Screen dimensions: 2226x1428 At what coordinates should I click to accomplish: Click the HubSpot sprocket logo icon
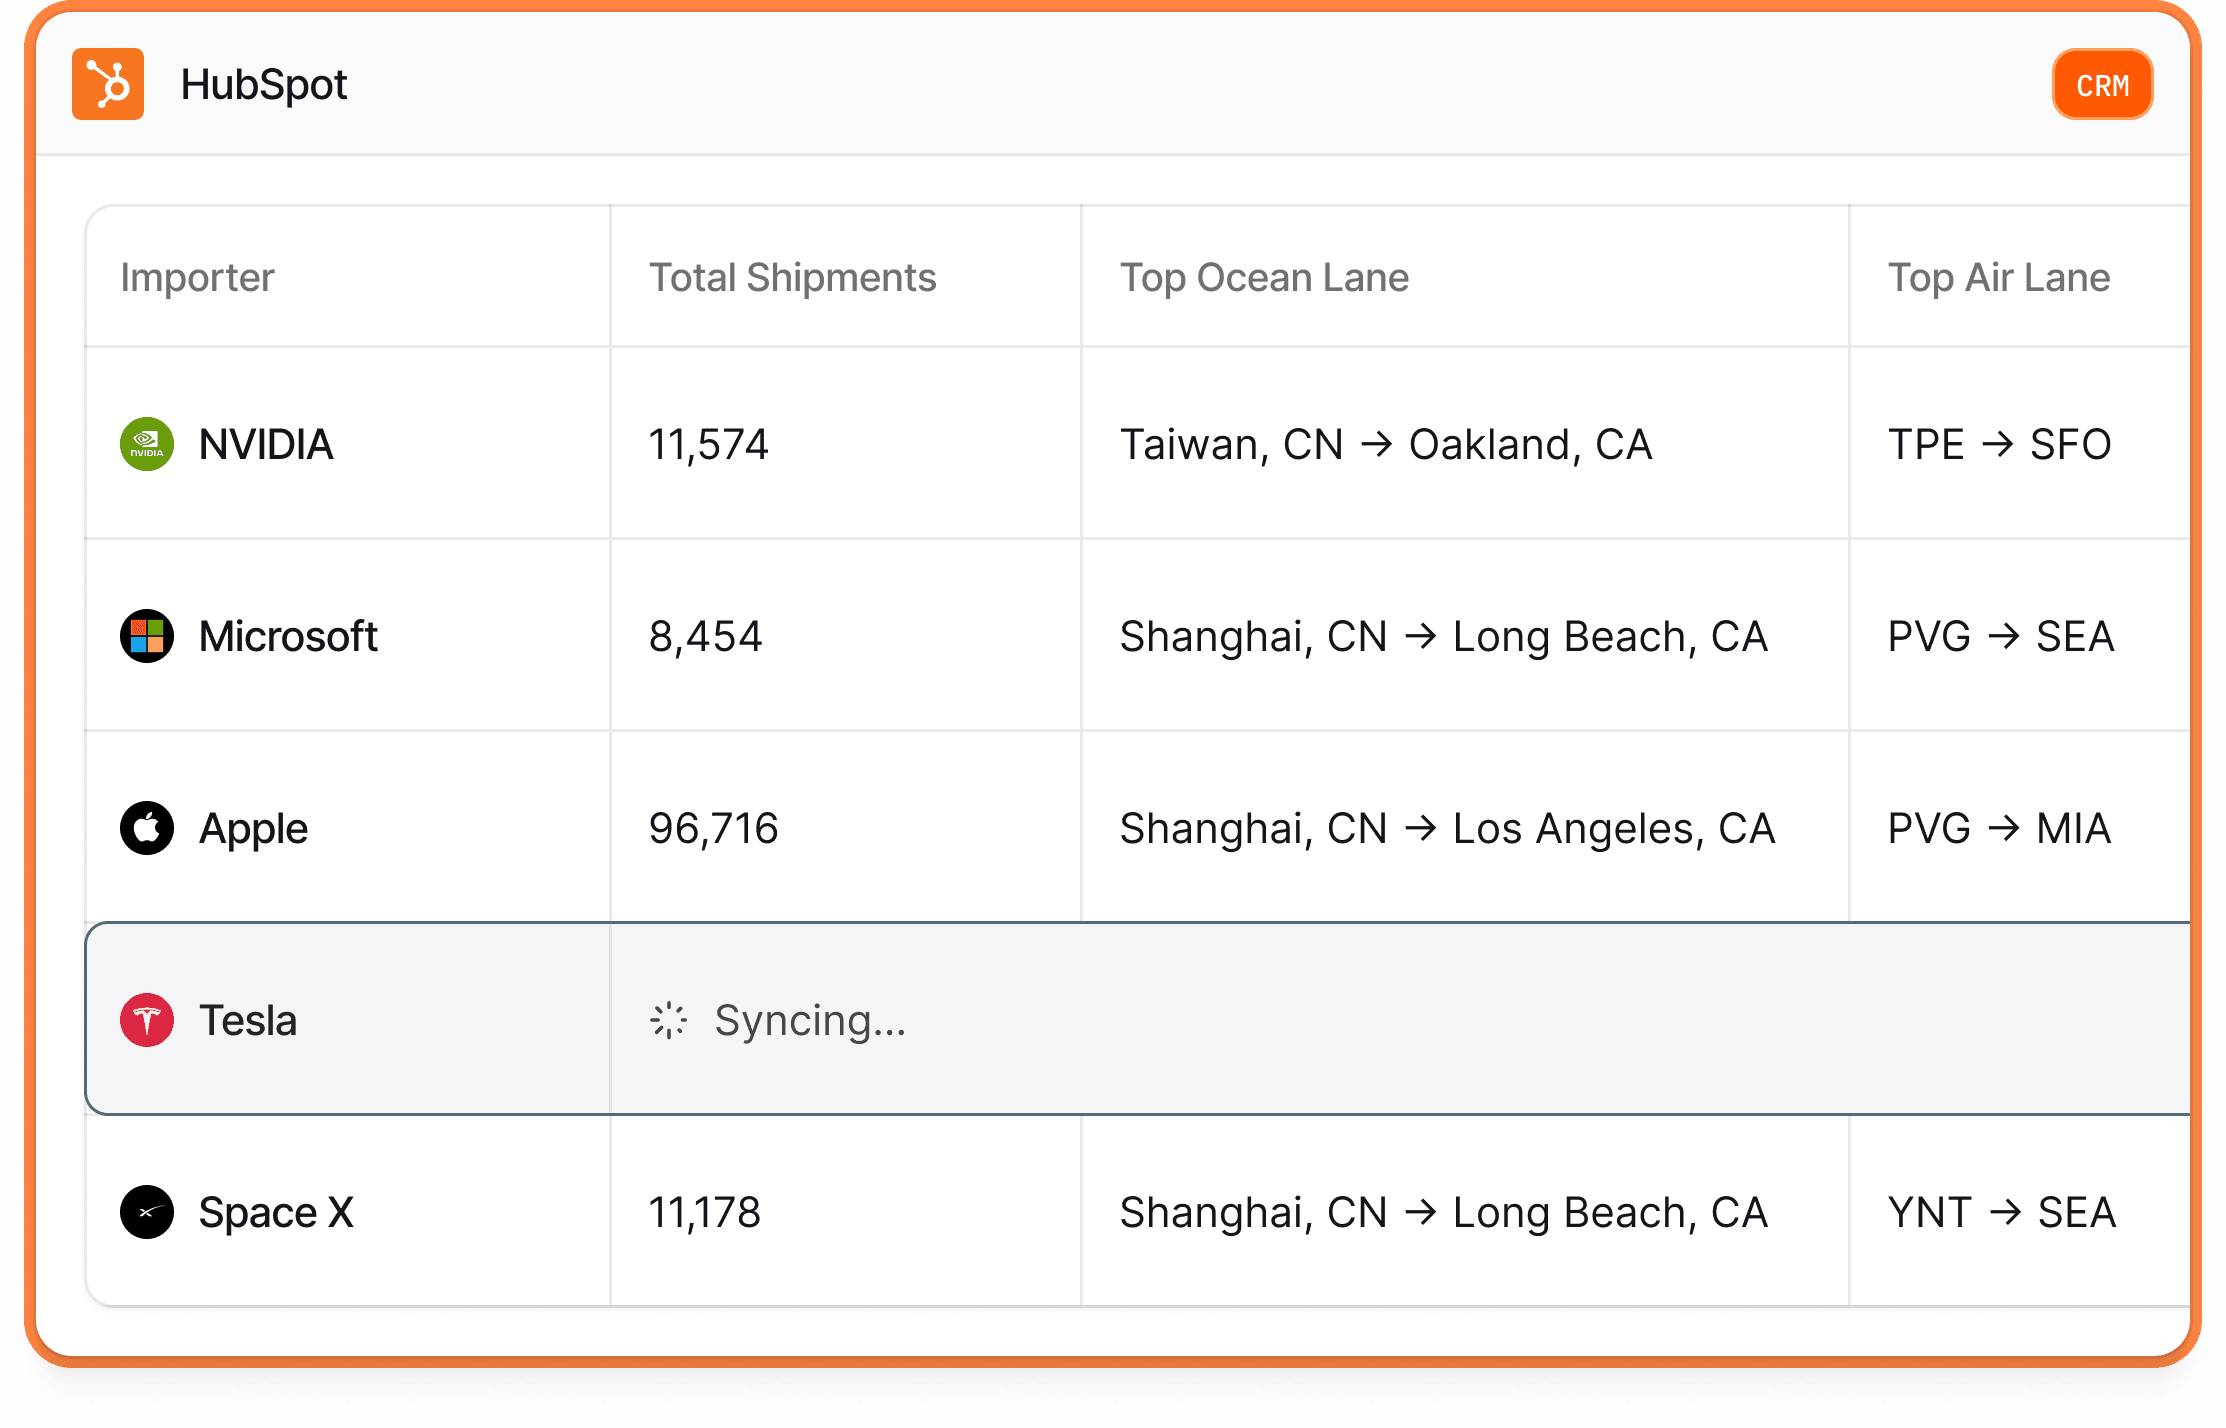pyautogui.click(x=108, y=84)
